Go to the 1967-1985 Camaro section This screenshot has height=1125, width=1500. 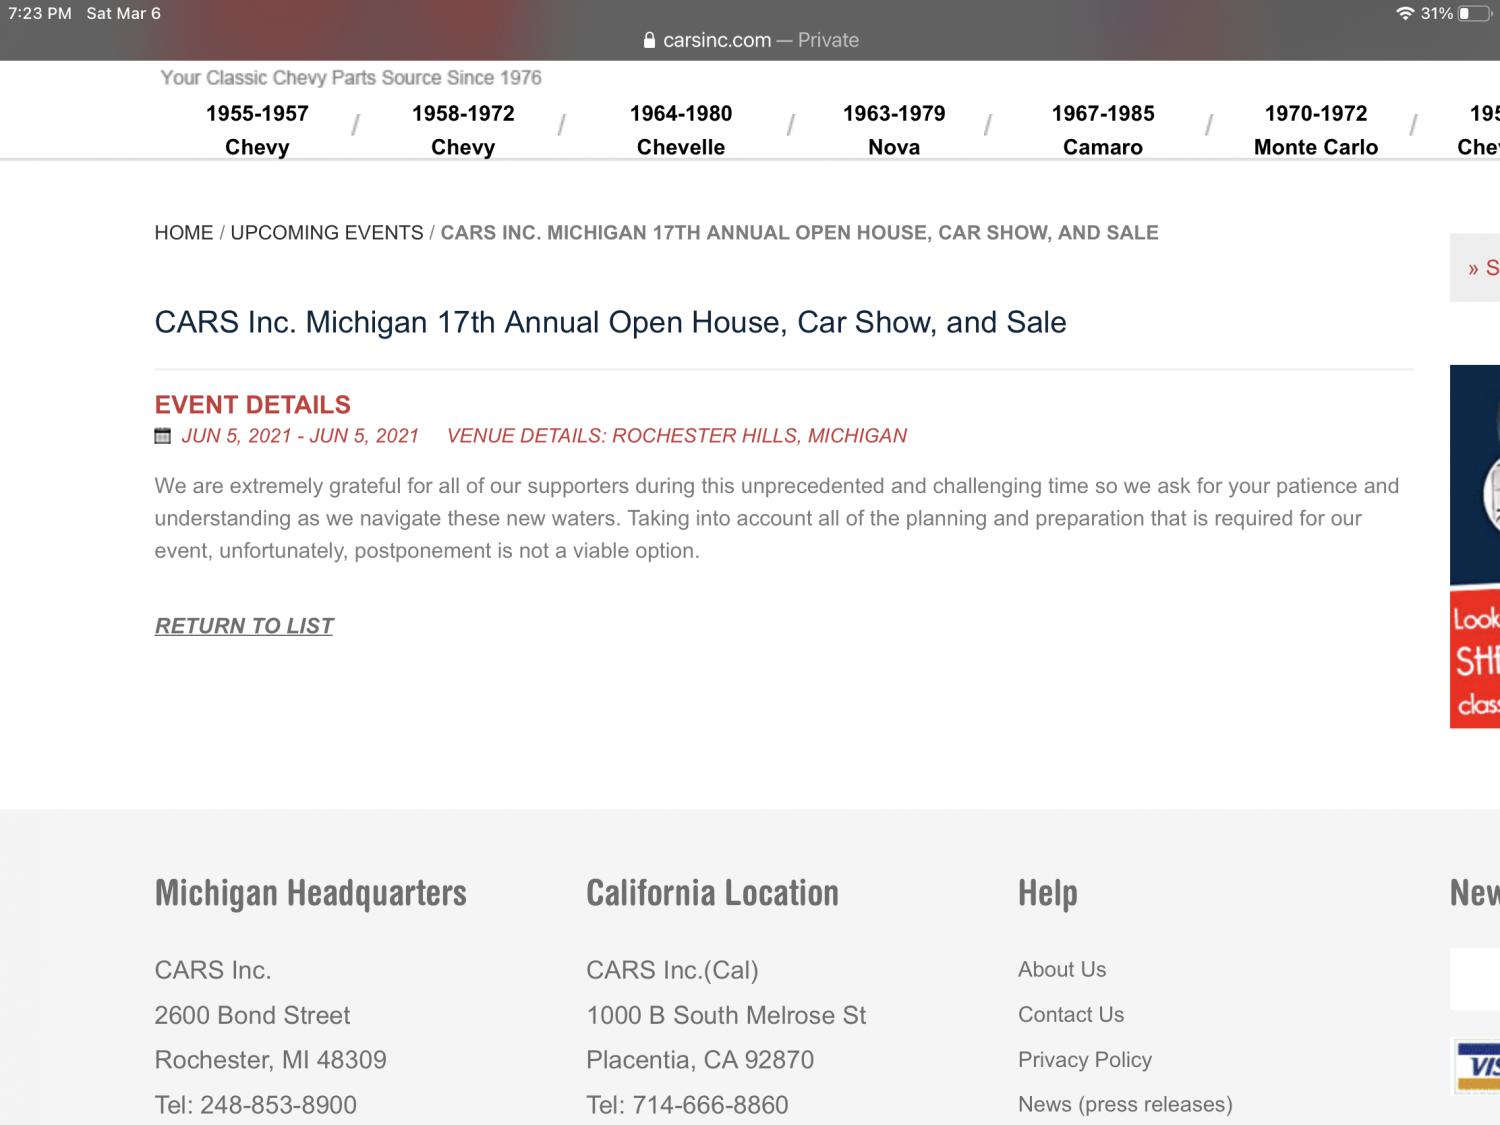(1103, 130)
